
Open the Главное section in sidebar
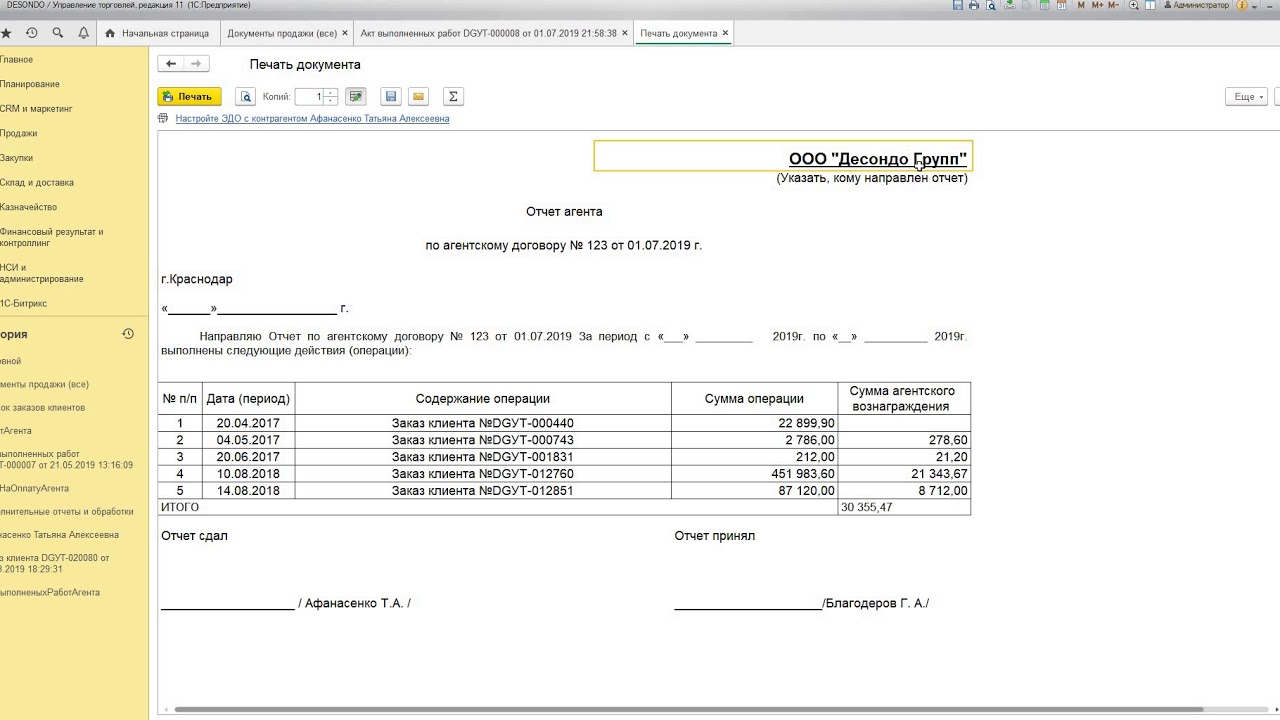click(x=16, y=60)
